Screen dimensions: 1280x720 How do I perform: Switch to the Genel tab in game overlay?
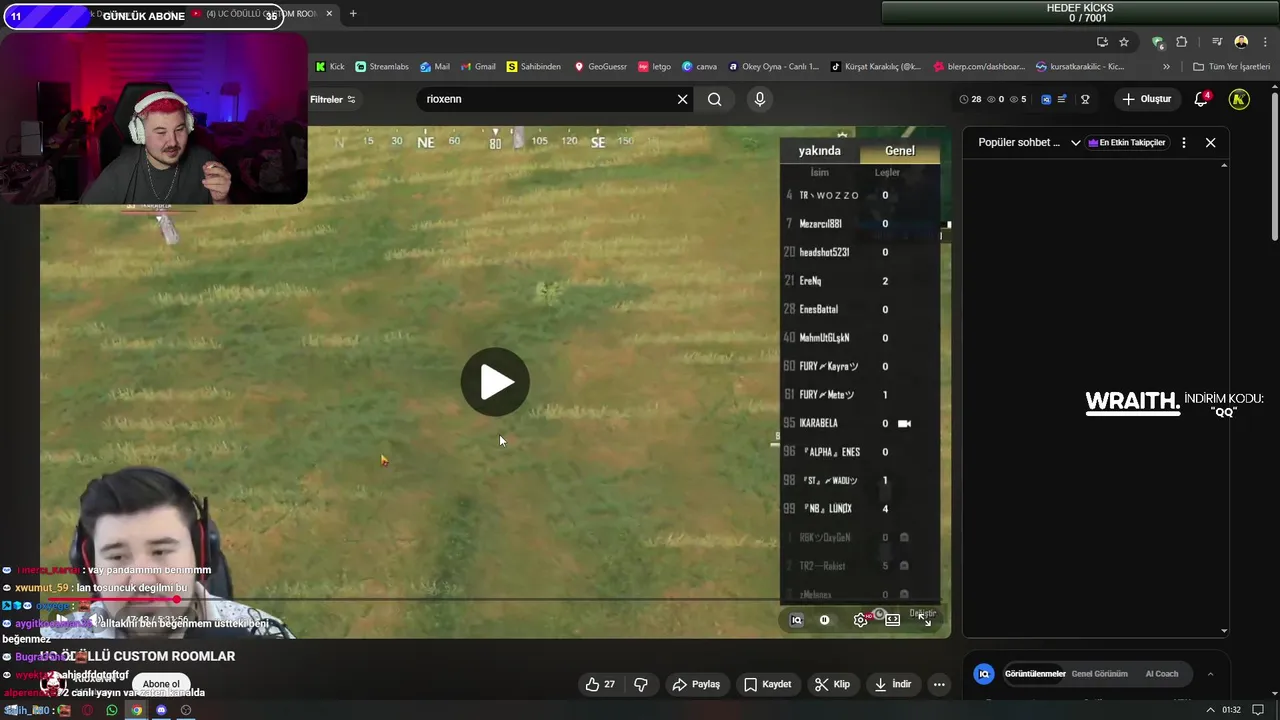point(900,151)
